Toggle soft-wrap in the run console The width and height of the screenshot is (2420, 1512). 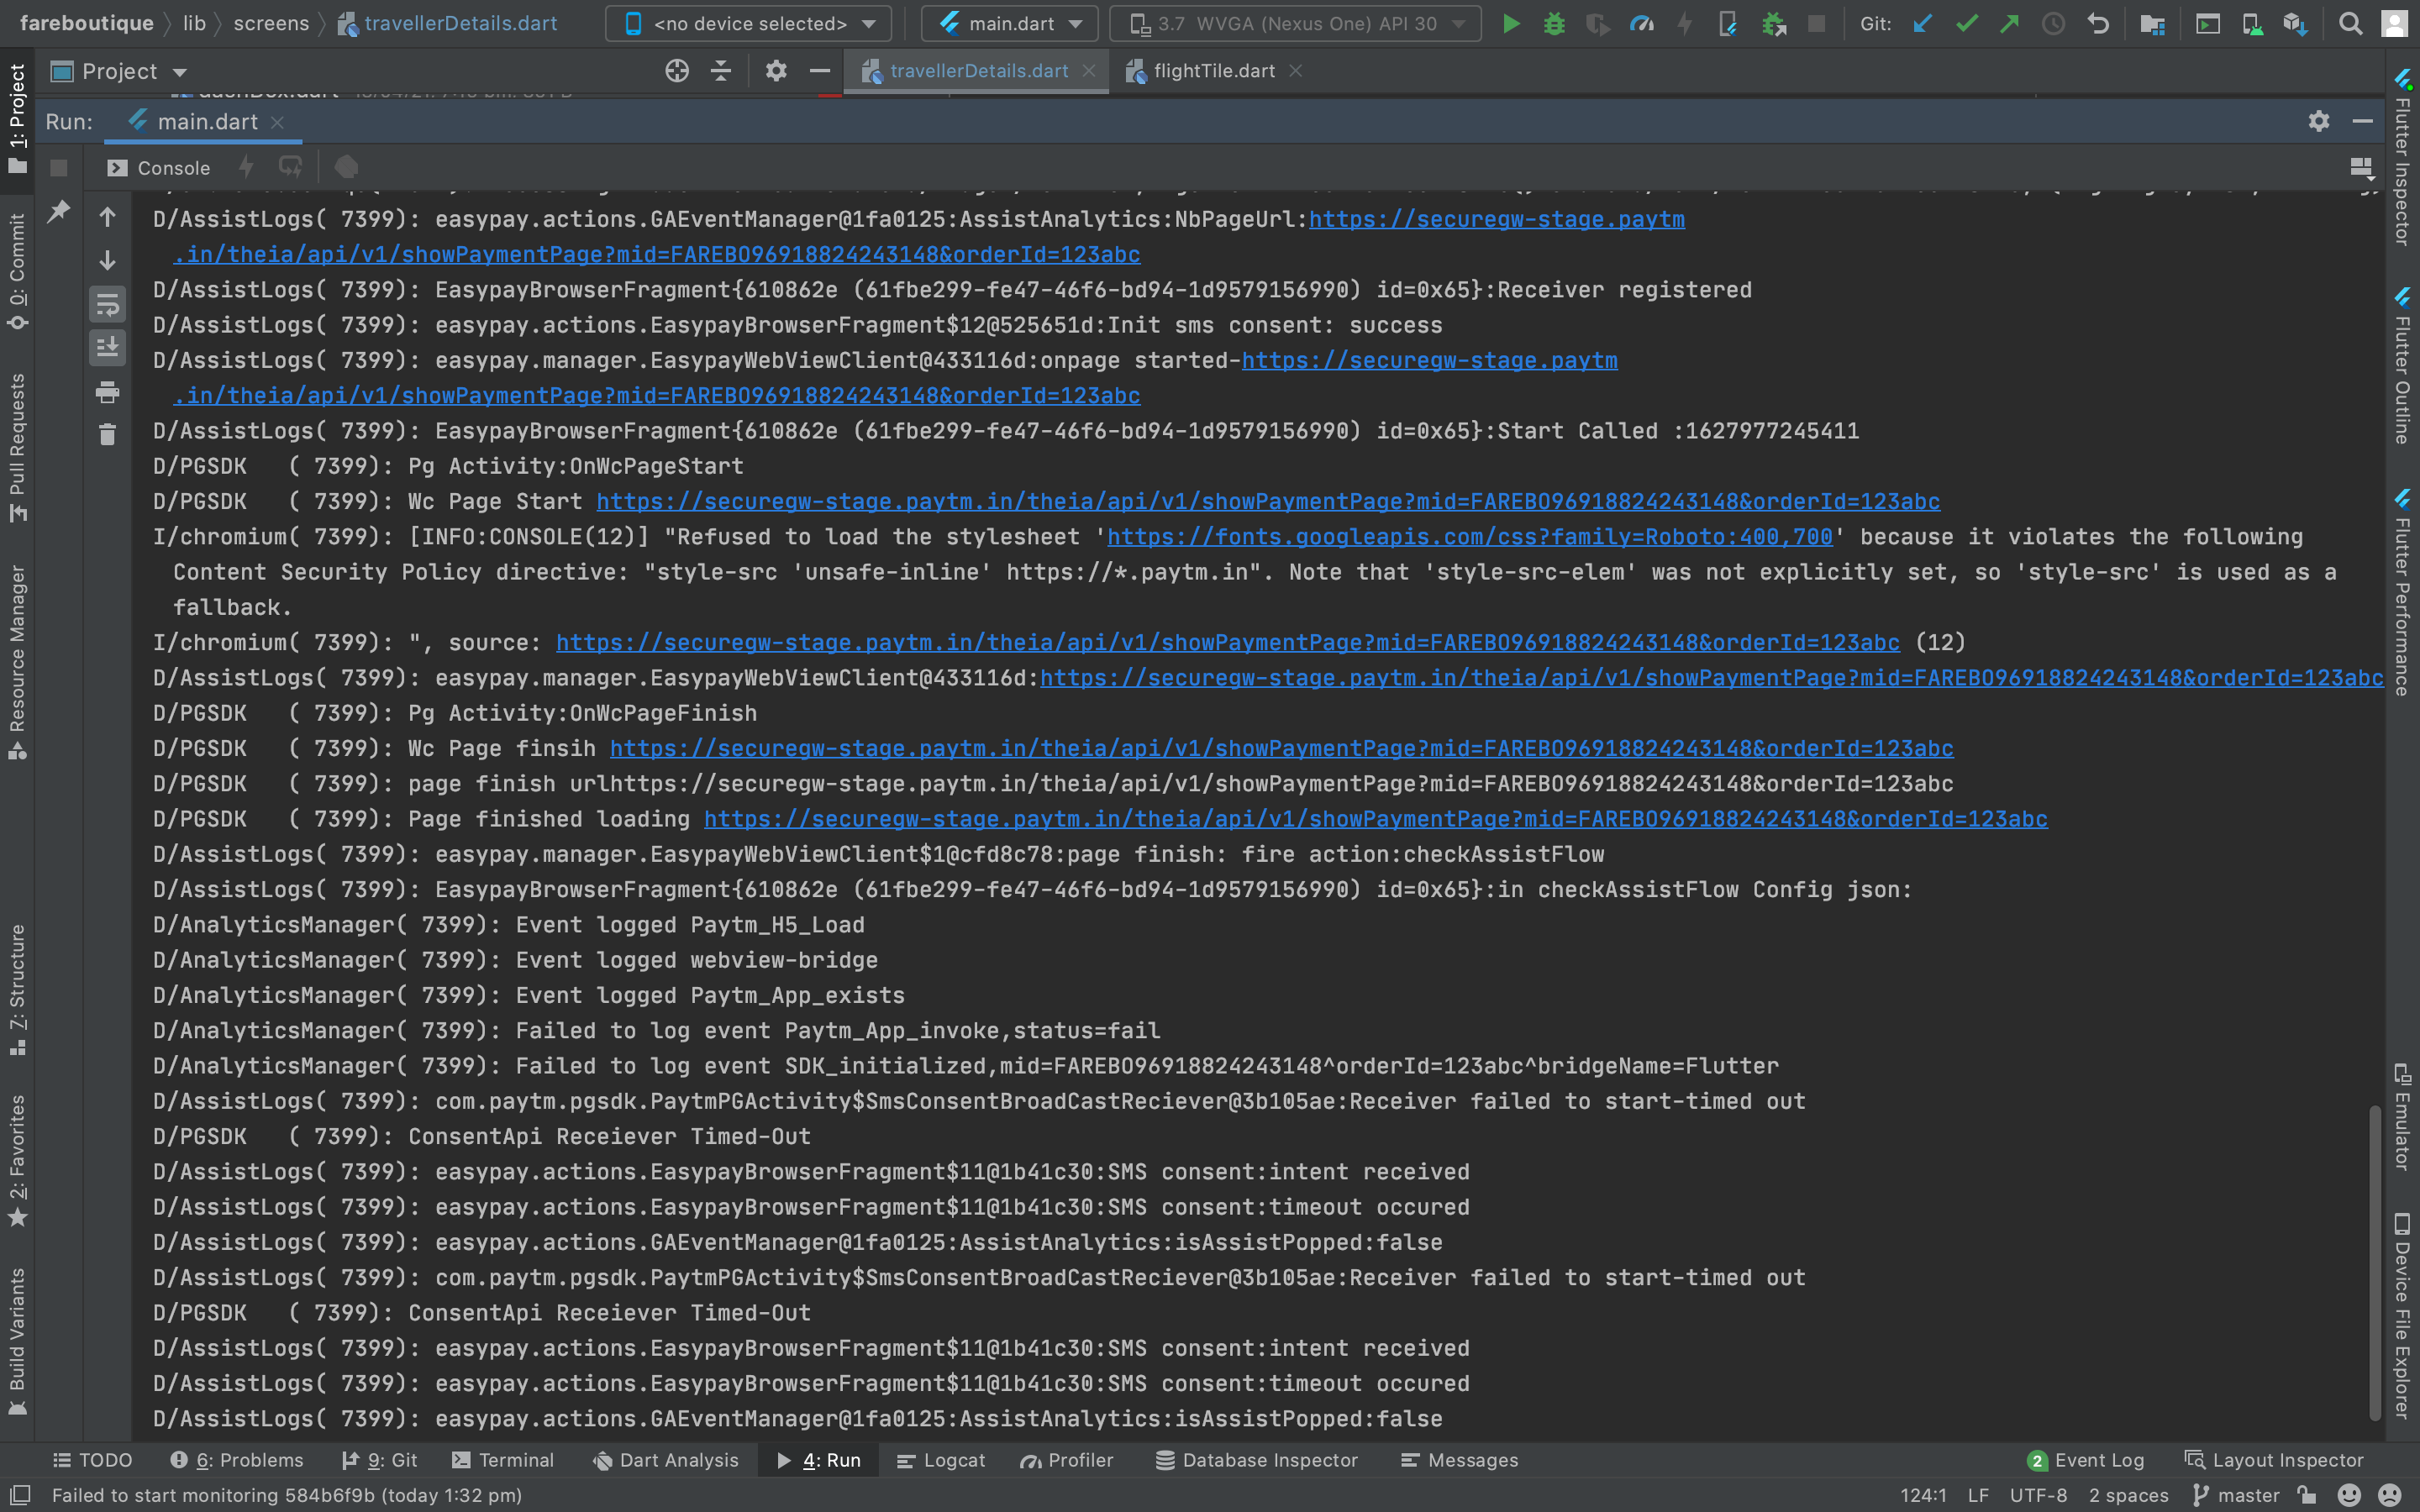(108, 305)
